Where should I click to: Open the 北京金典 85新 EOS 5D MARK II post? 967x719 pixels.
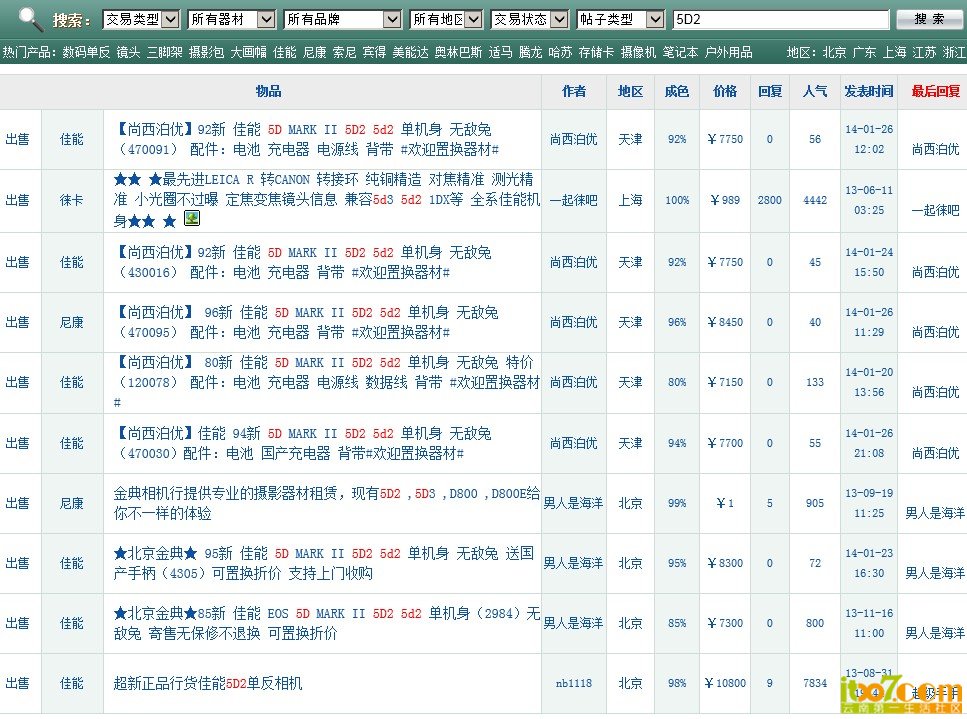coord(326,623)
